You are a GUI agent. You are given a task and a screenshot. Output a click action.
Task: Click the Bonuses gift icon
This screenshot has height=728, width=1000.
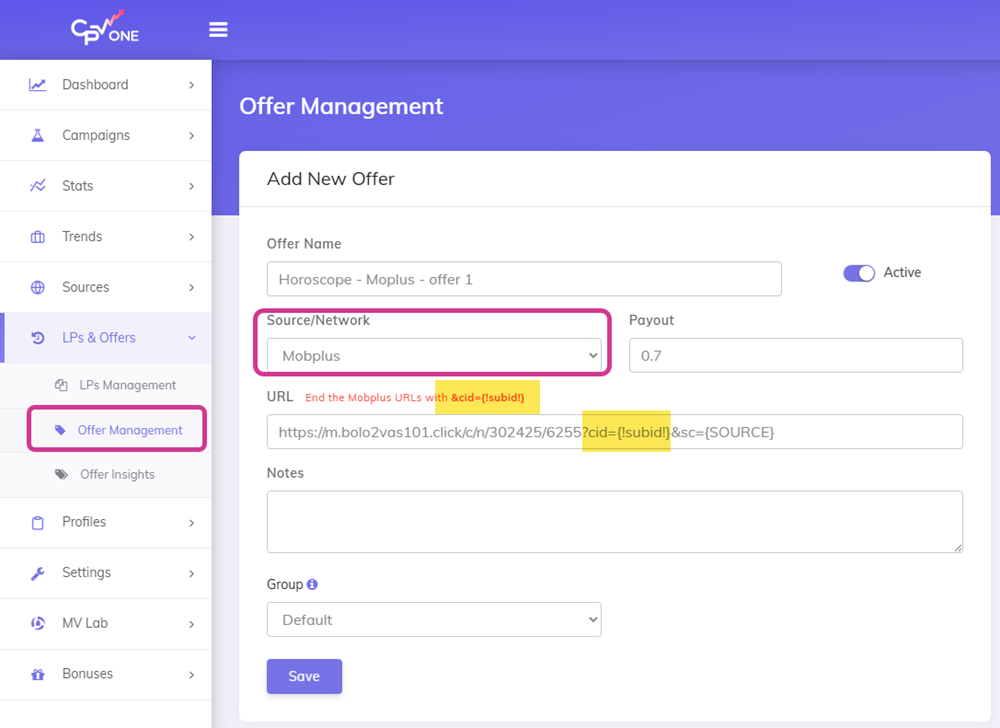coord(38,674)
